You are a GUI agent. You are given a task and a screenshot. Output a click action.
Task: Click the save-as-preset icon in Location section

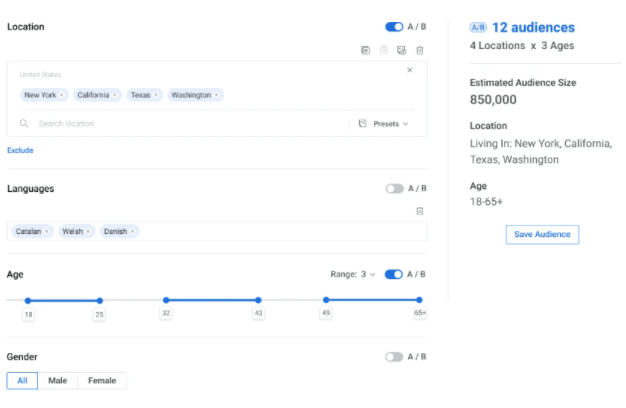point(401,50)
